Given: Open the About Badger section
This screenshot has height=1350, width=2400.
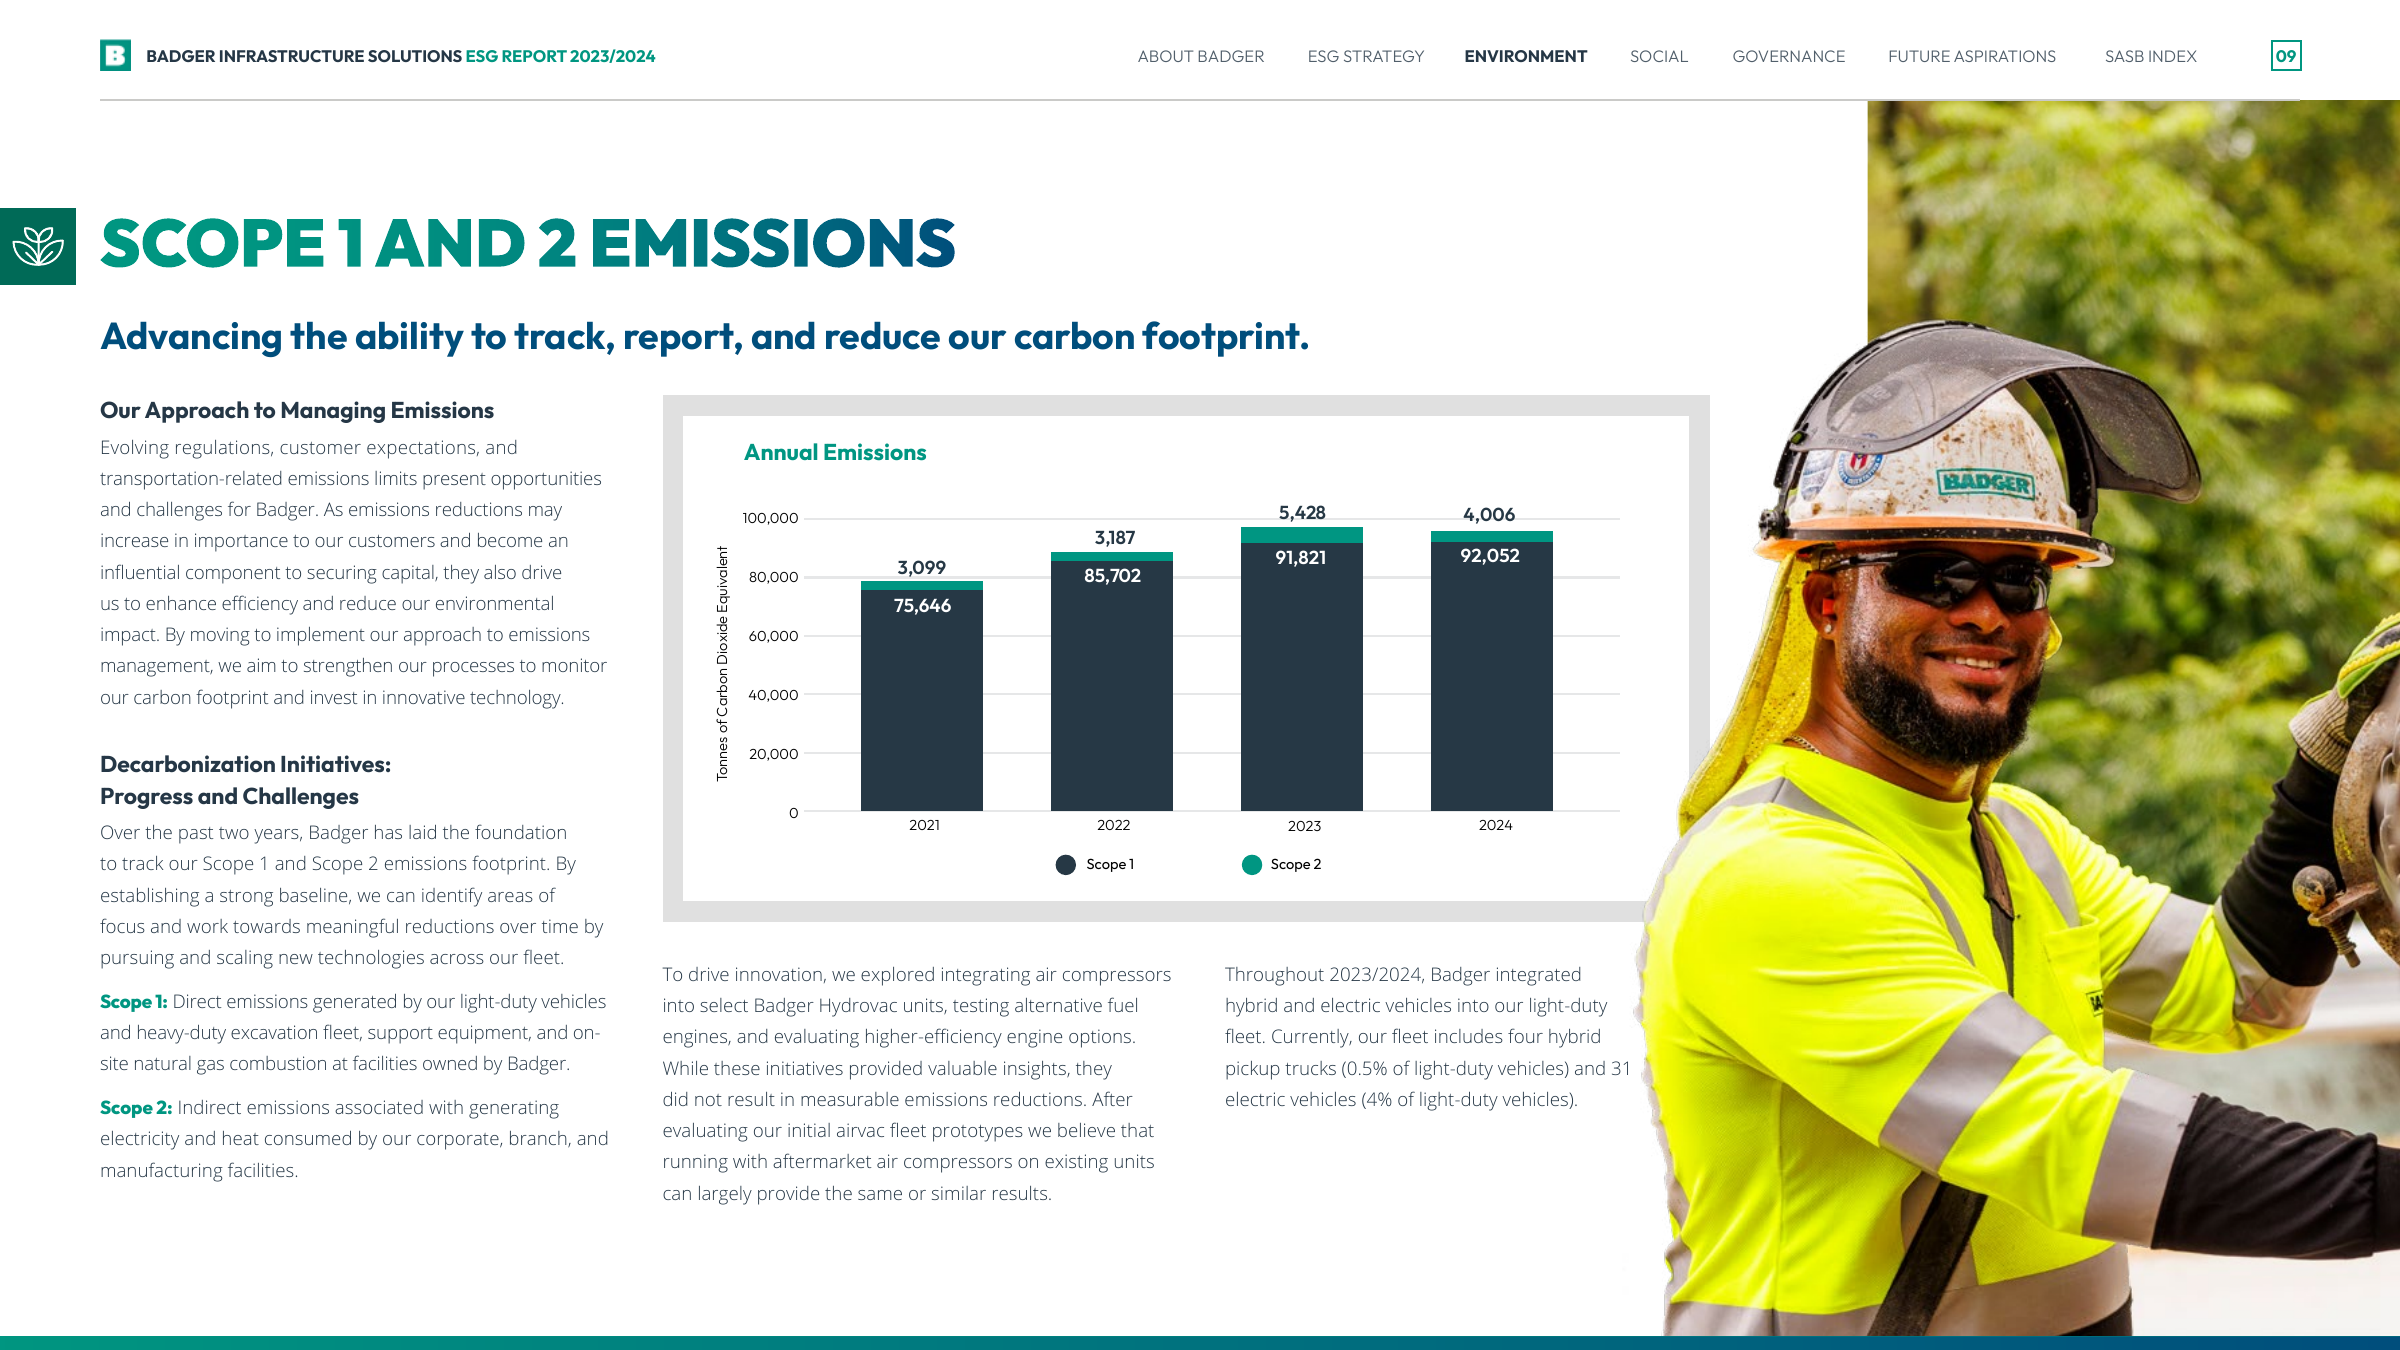Looking at the screenshot, I should coord(1200,56).
